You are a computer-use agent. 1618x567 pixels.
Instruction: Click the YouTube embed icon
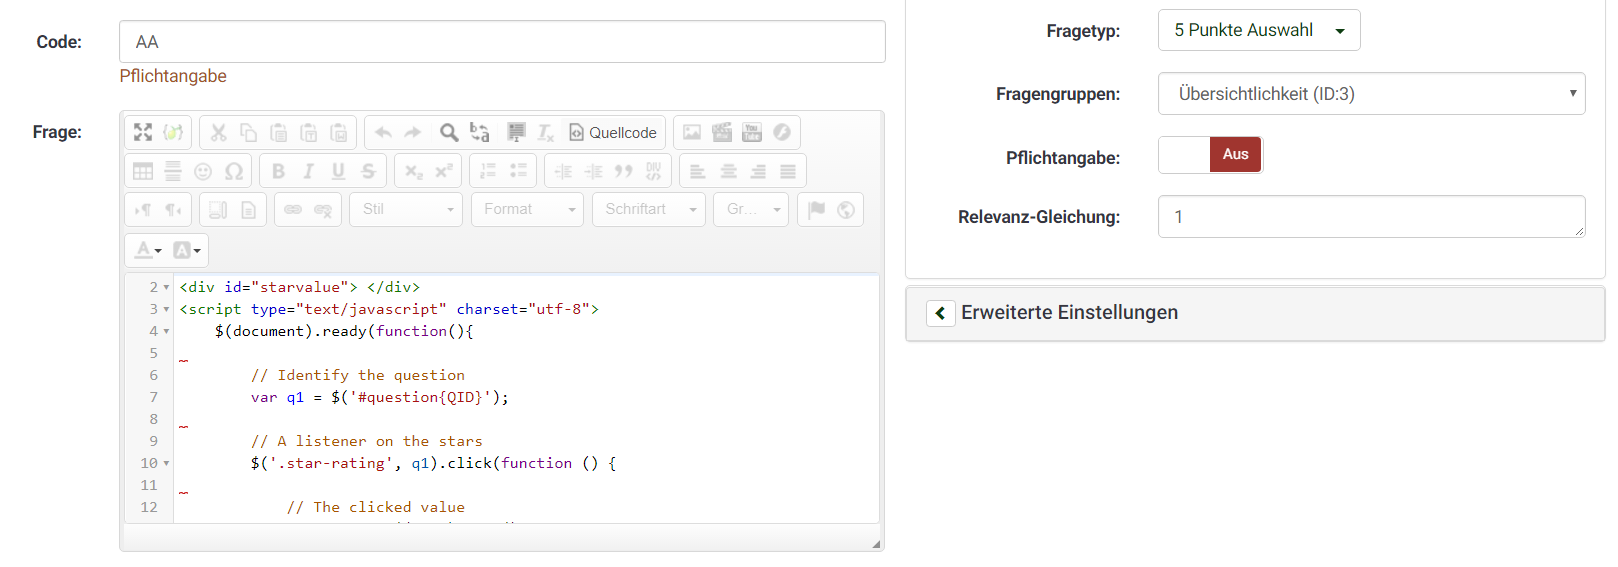click(x=752, y=132)
